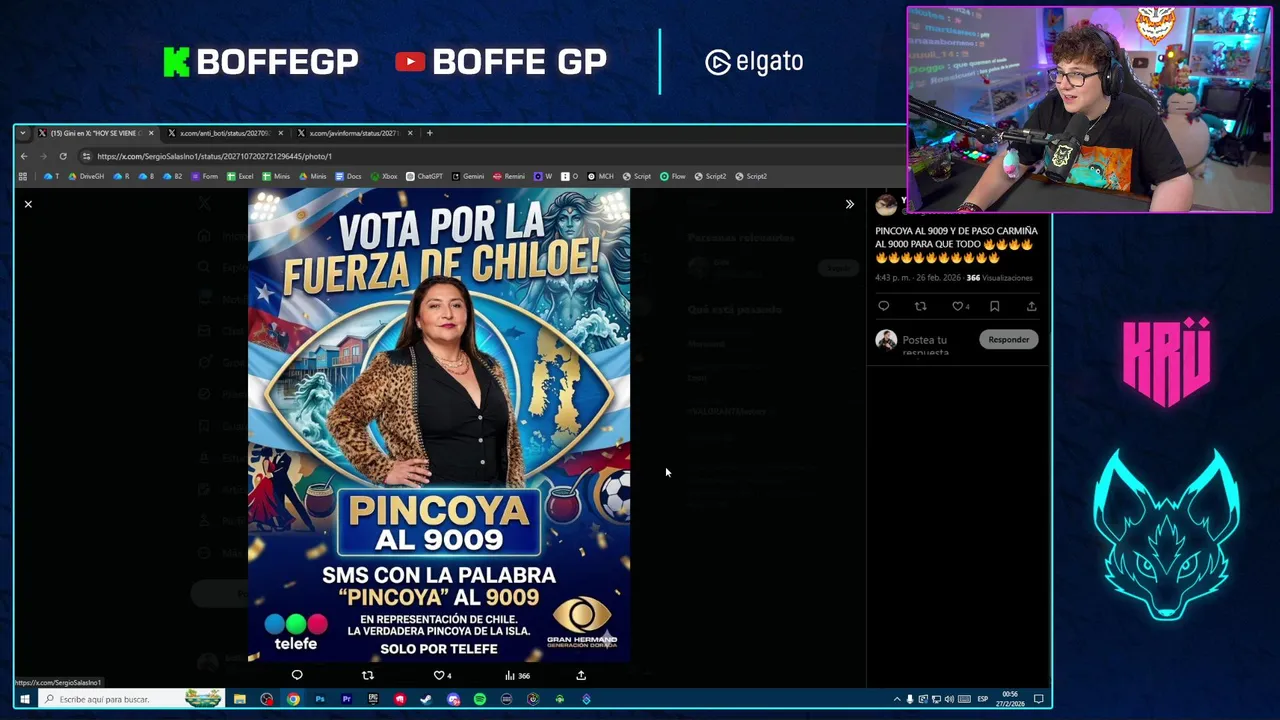Close the x.com/javinforma tab
Viewport: 1280px width, 720px height.
409,133
